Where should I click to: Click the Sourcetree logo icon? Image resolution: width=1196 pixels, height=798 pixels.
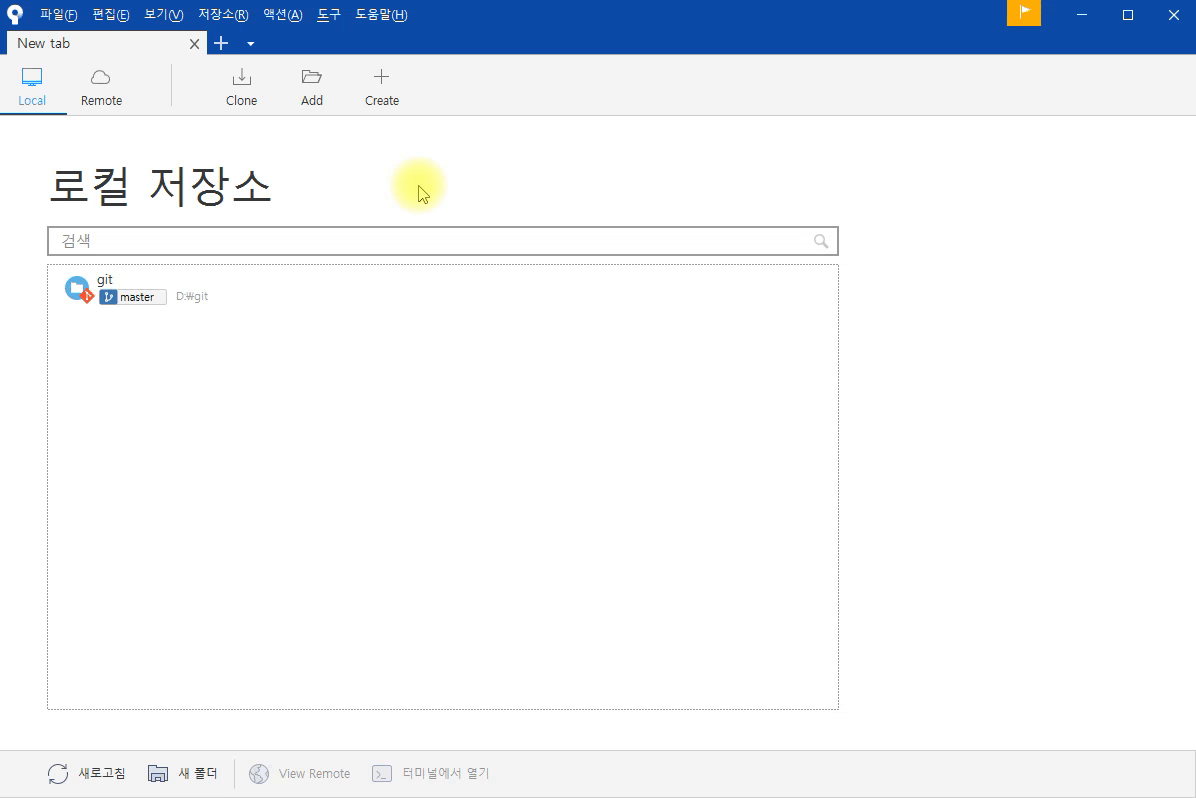(x=14, y=14)
